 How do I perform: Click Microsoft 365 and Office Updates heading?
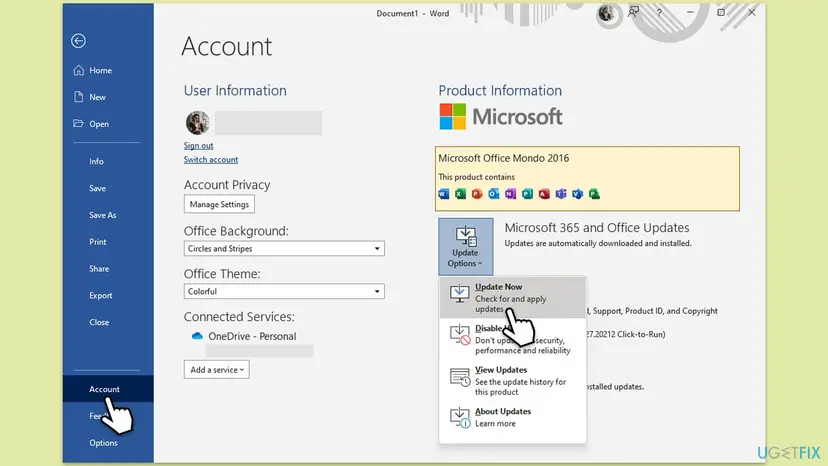[x=597, y=228]
